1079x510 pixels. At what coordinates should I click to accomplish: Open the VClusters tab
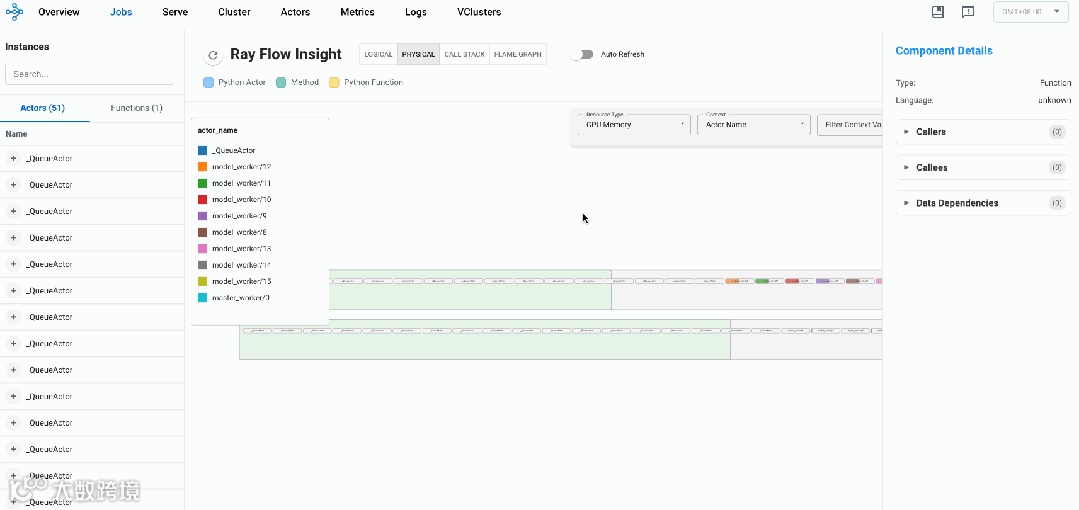[x=479, y=12]
